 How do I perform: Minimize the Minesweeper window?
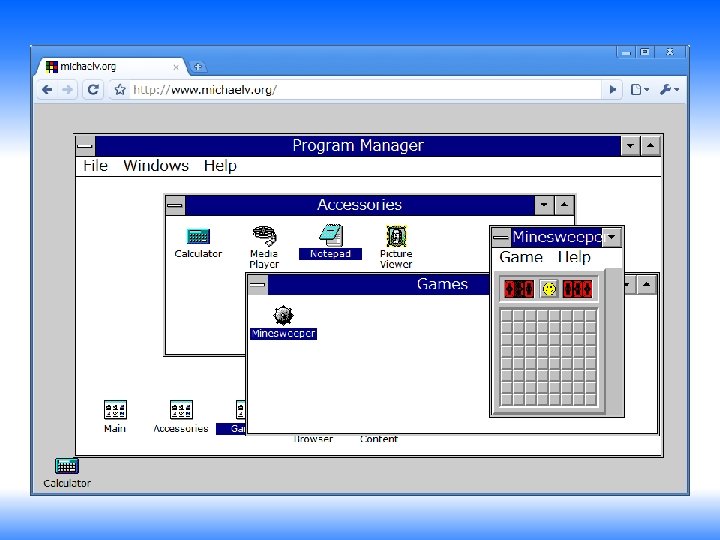612,237
